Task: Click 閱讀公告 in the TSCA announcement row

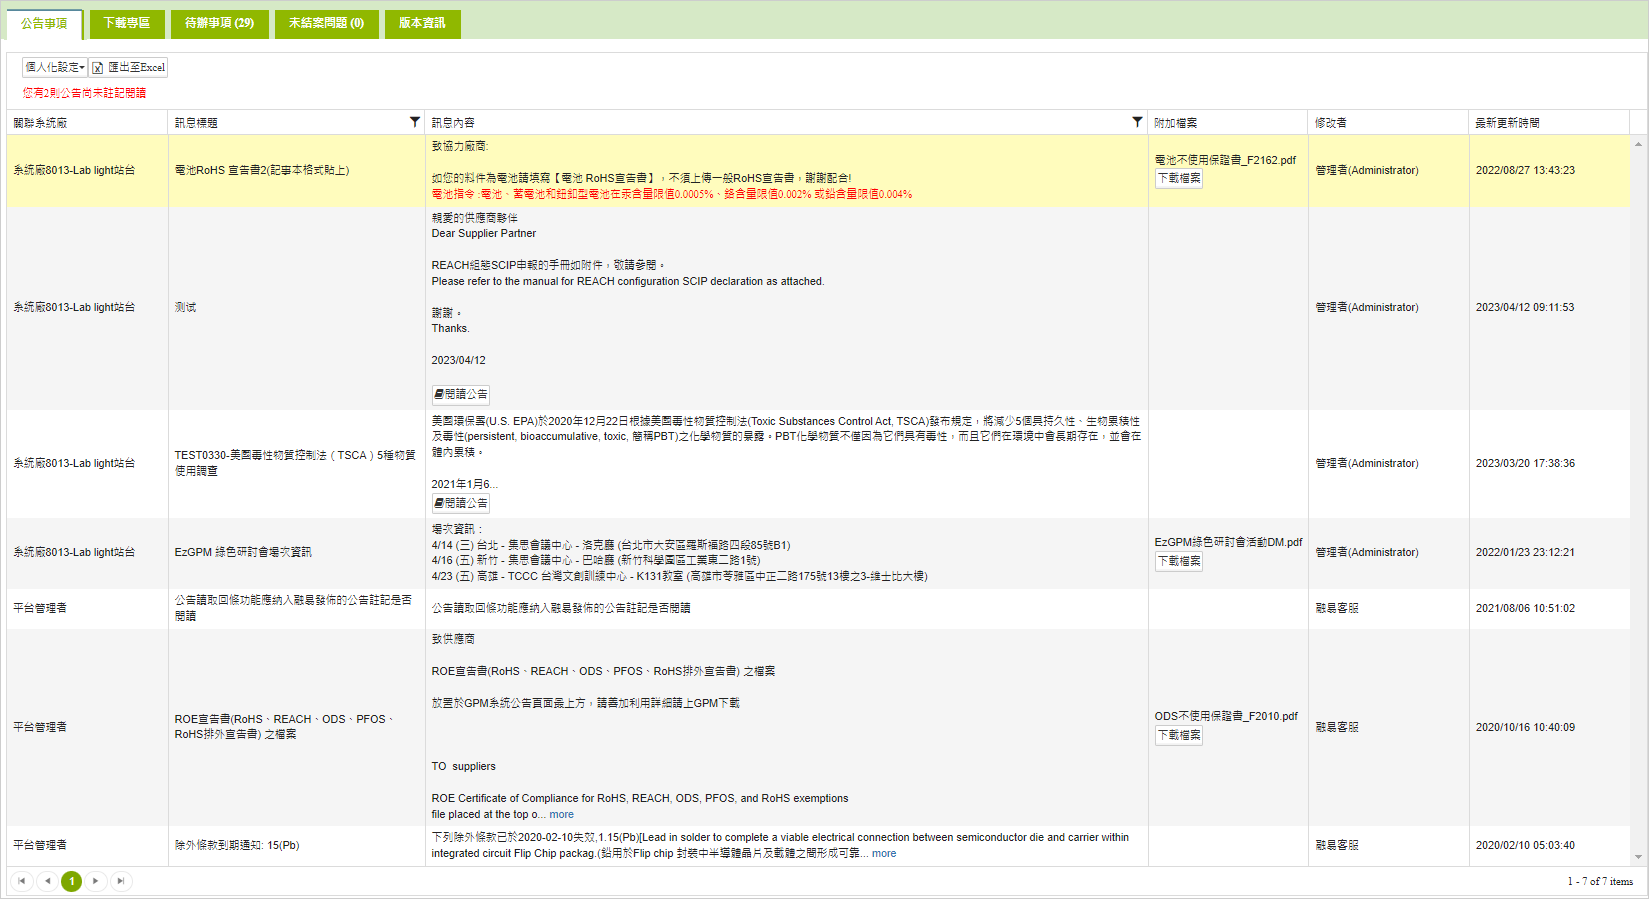Action: tap(461, 503)
